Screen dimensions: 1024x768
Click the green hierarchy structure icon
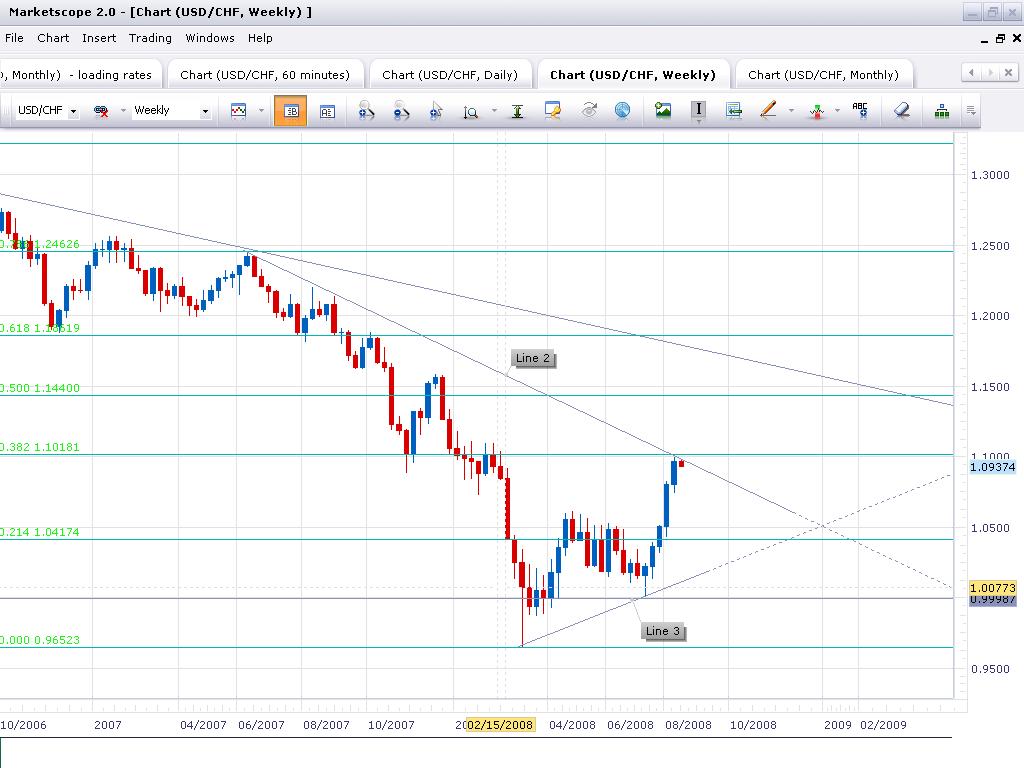[941, 111]
